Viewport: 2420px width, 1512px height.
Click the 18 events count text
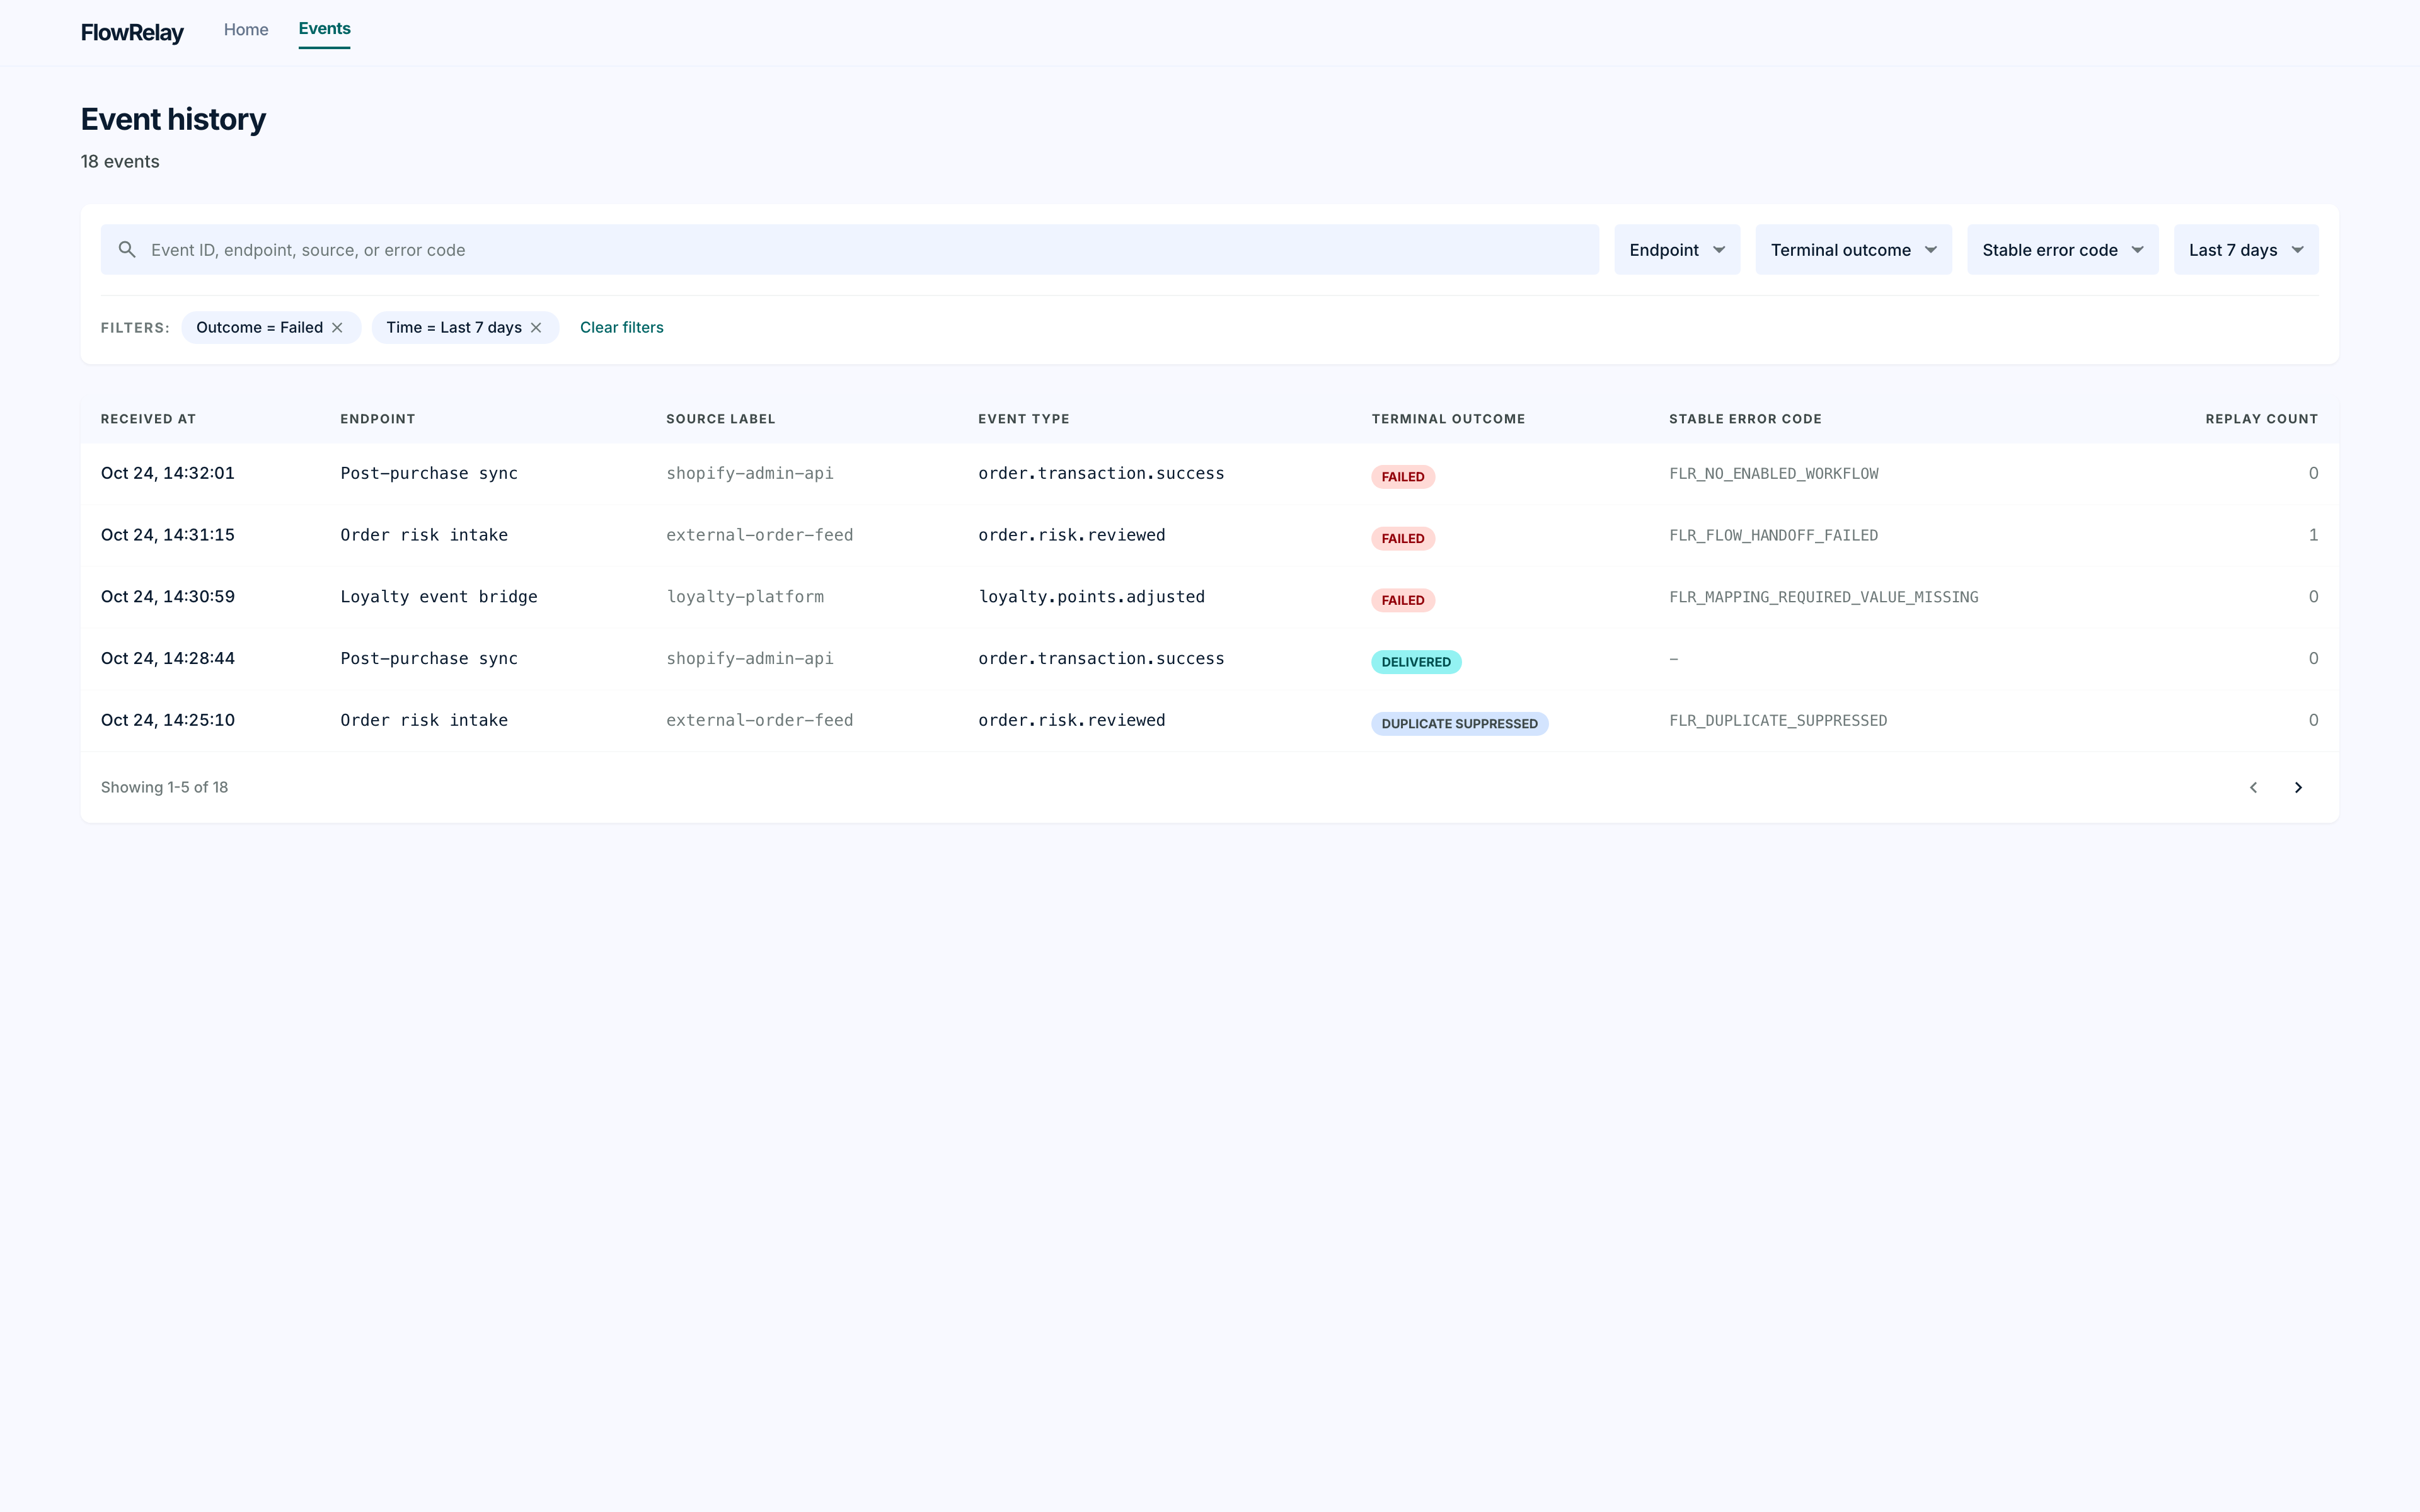pyautogui.click(x=120, y=162)
